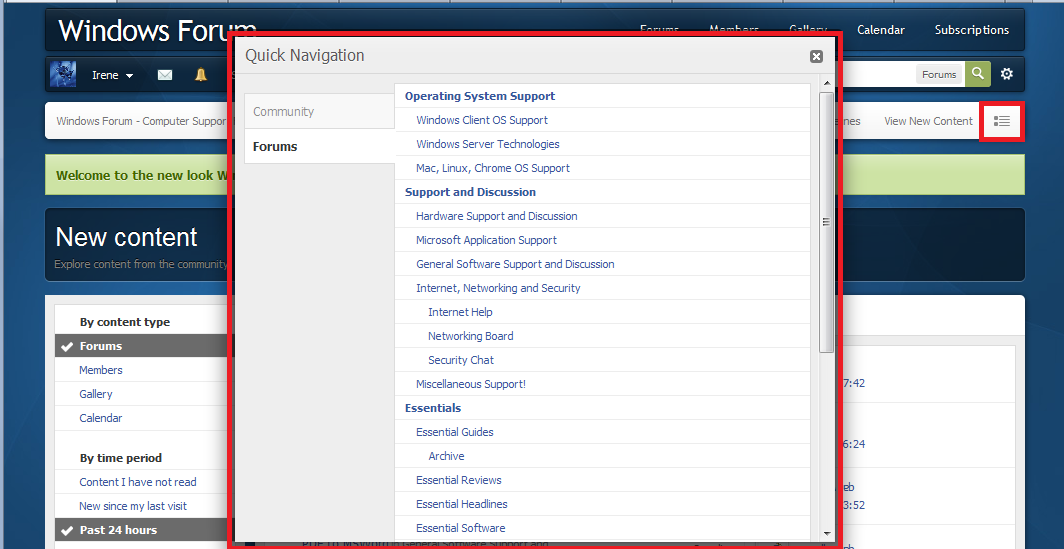The height and width of the screenshot is (549, 1064).
Task: Open Microsoft Application Support forum
Action: click(x=486, y=240)
